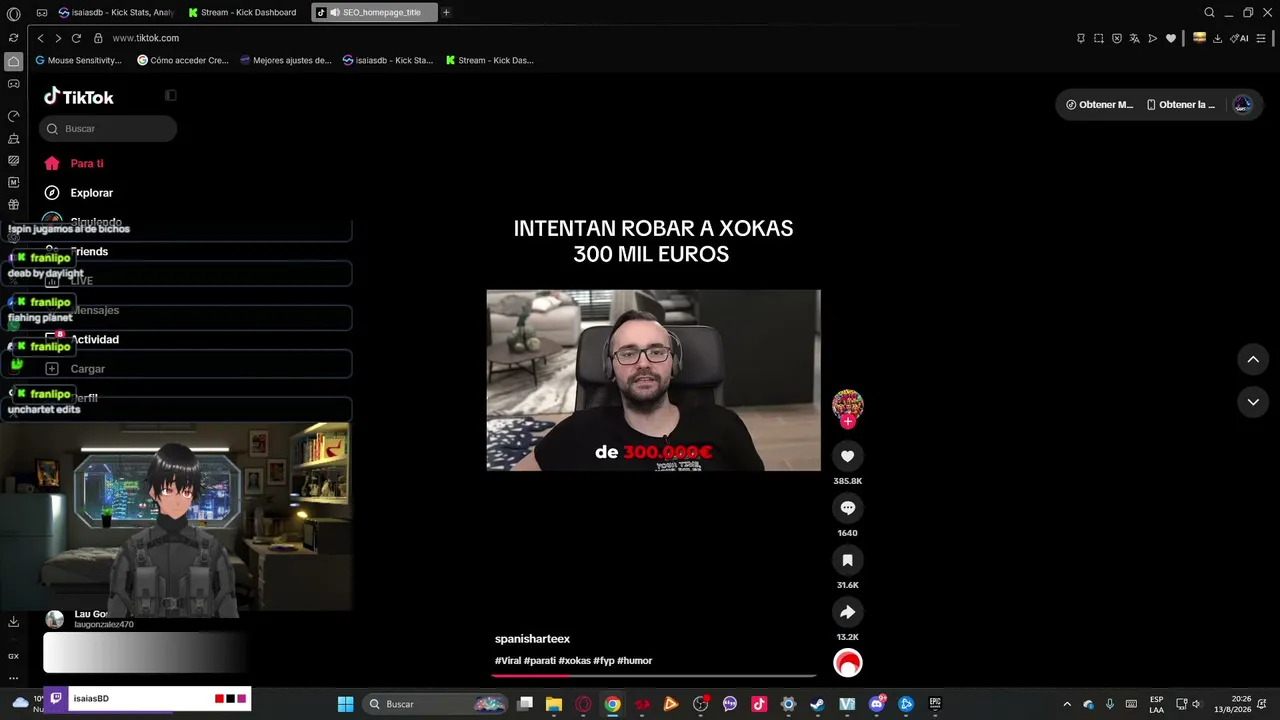Open the Mejores ajustes de... bookmark
1280x720 pixels.
point(285,60)
